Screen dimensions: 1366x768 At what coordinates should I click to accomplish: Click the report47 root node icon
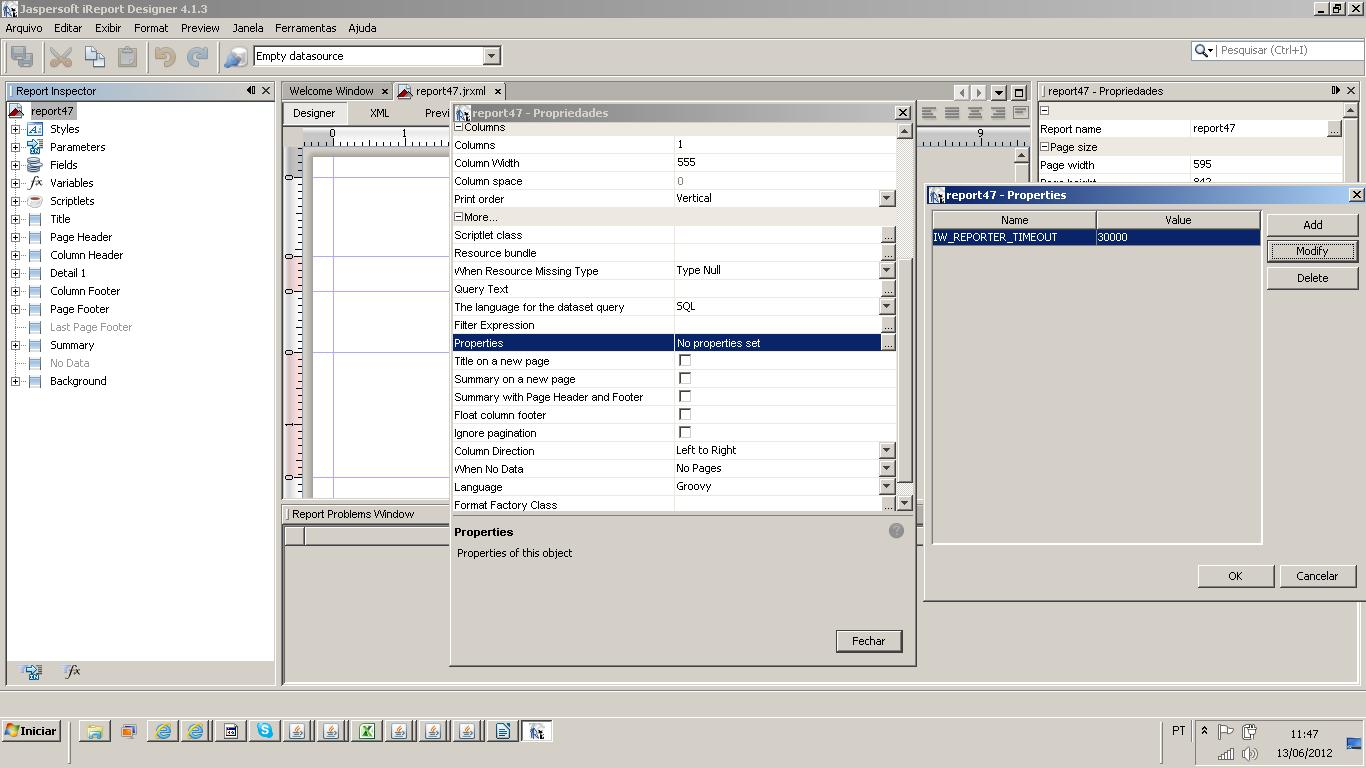point(16,111)
